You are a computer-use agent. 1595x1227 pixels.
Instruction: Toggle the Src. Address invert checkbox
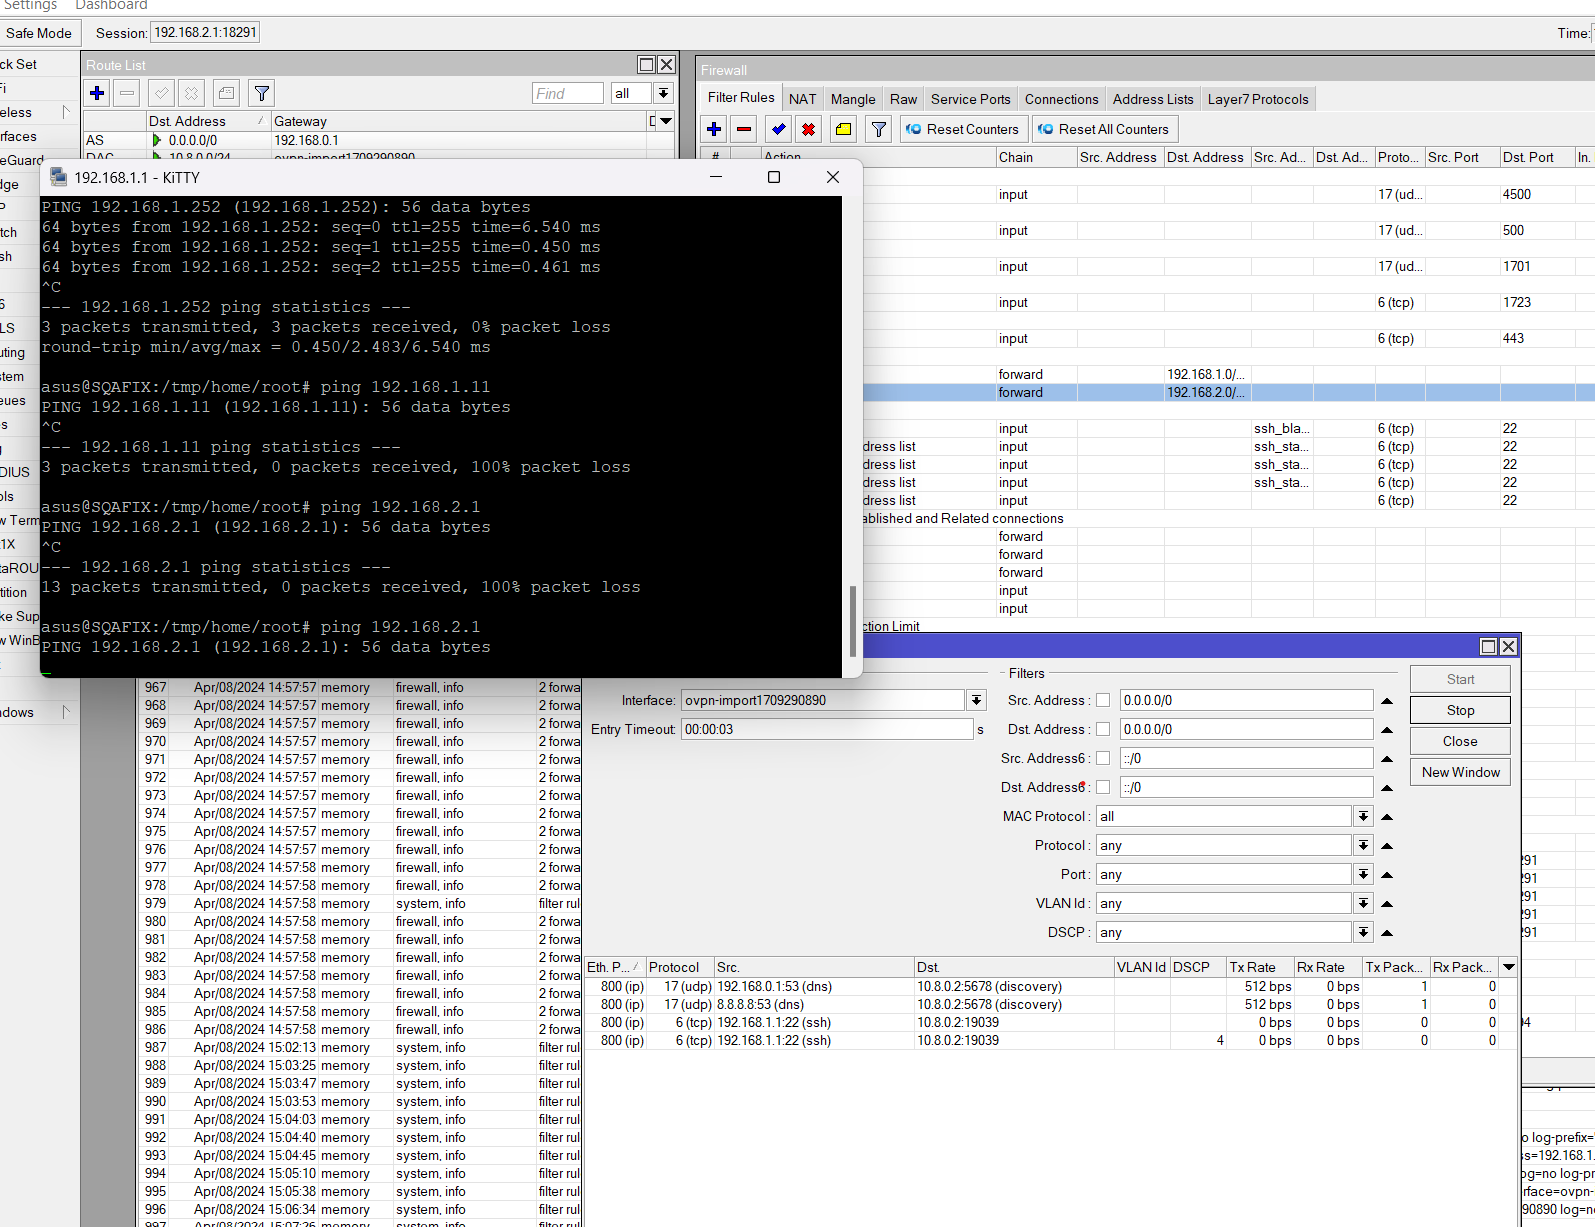(x=1103, y=700)
